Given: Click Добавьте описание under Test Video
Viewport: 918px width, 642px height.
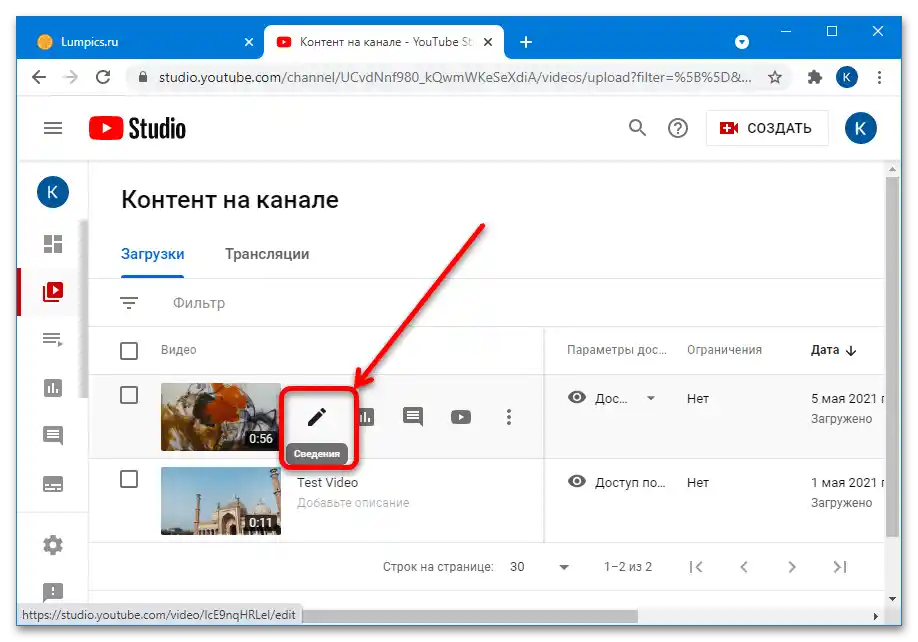Looking at the screenshot, I should coord(353,503).
